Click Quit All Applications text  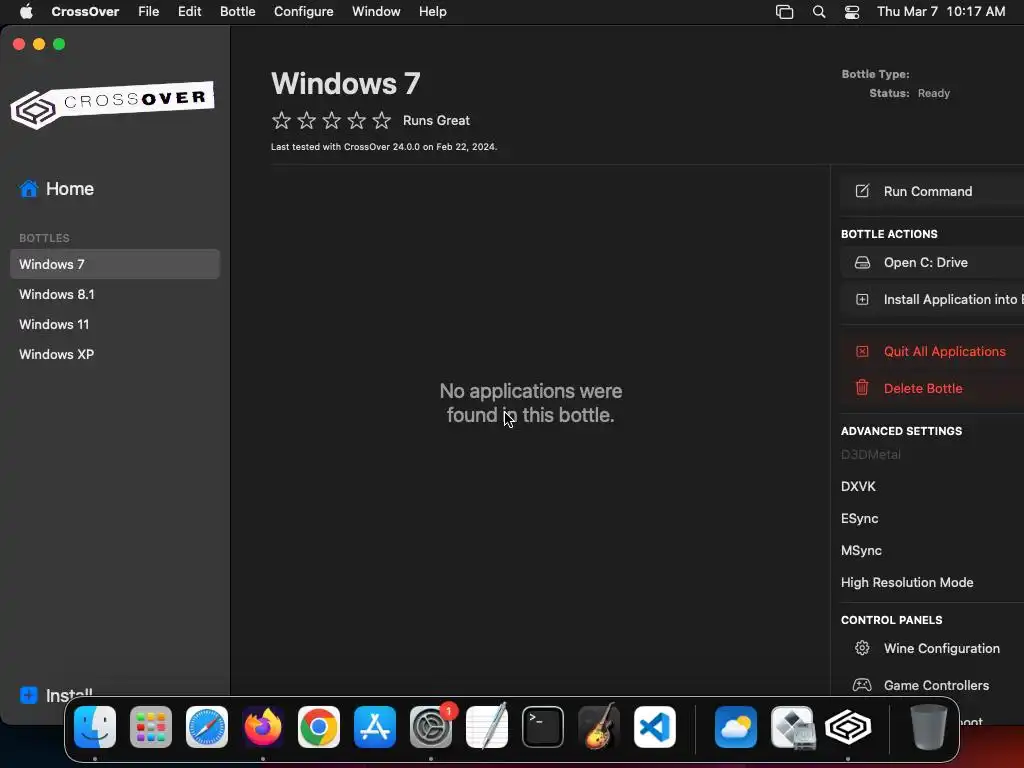[944, 351]
